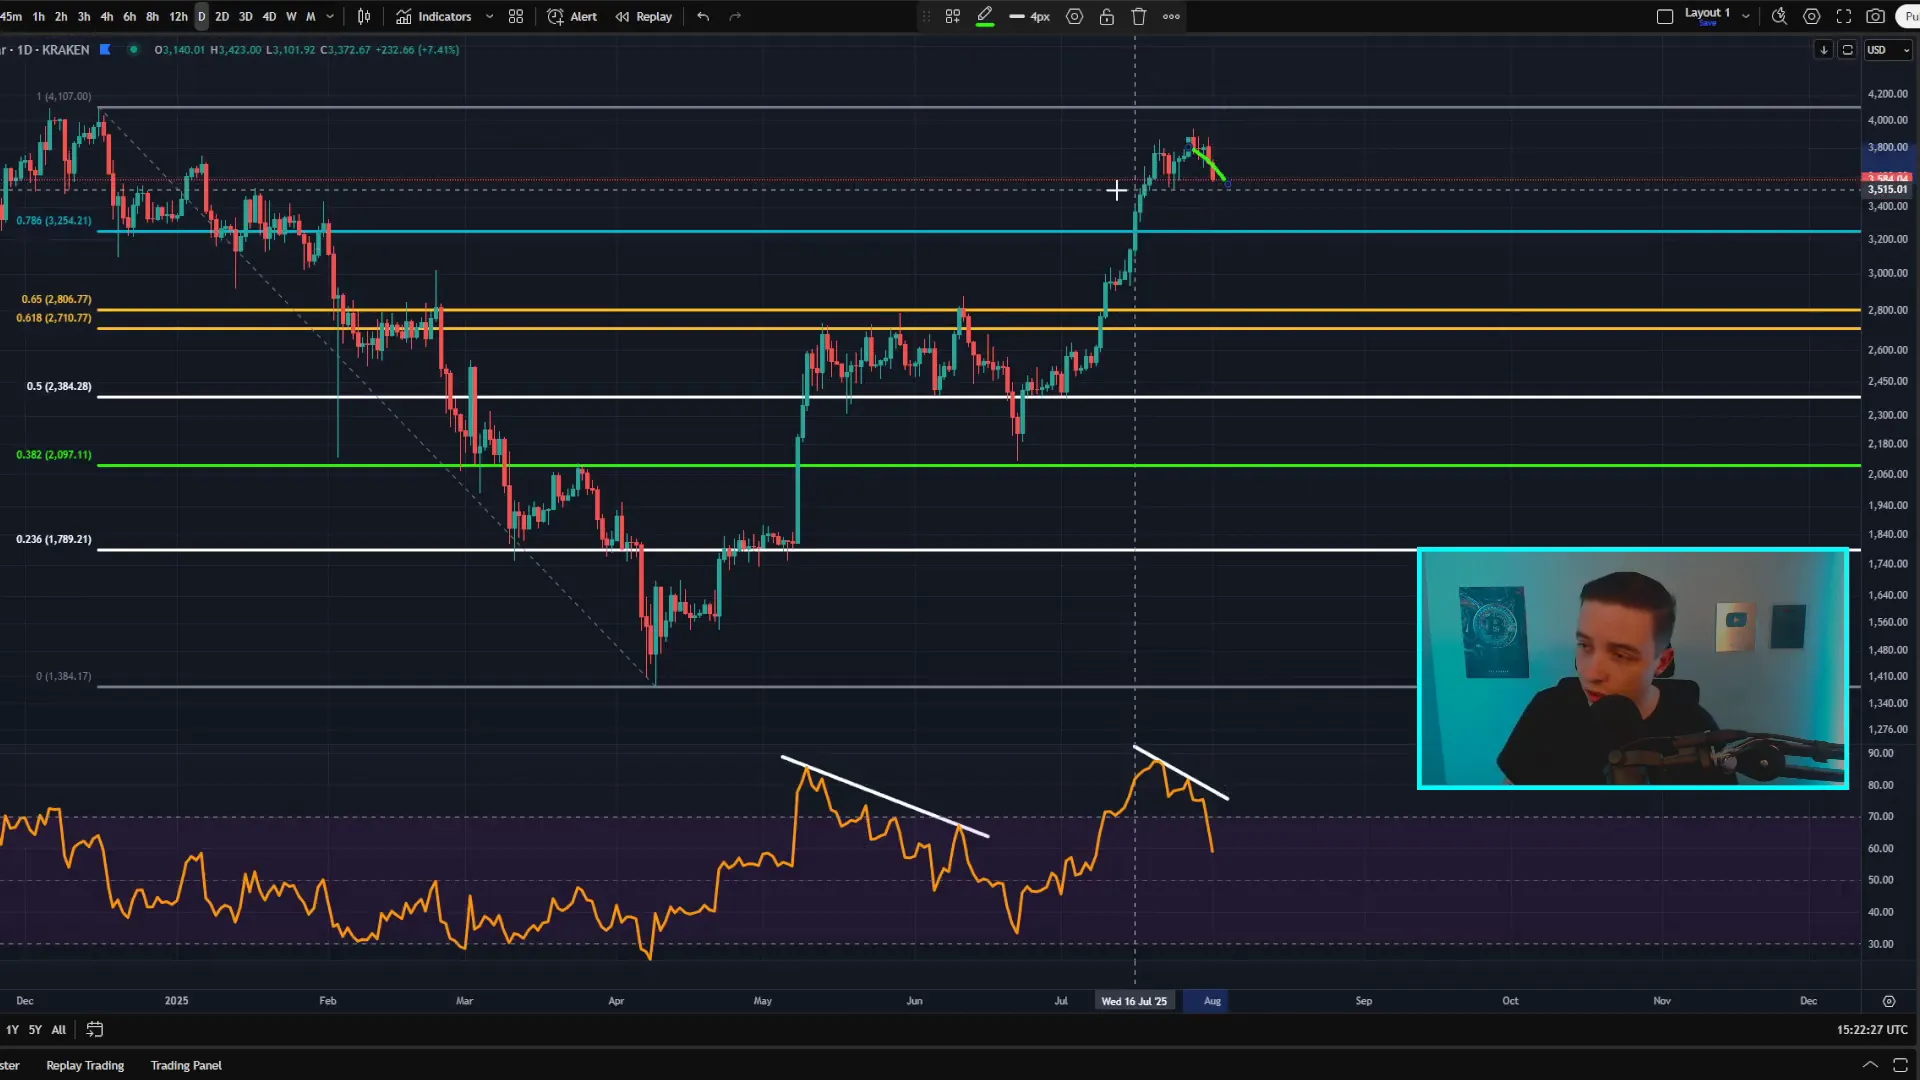The image size is (1920, 1080).
Task: Switch to the M monthly timeframe
Action: [311, 17]
